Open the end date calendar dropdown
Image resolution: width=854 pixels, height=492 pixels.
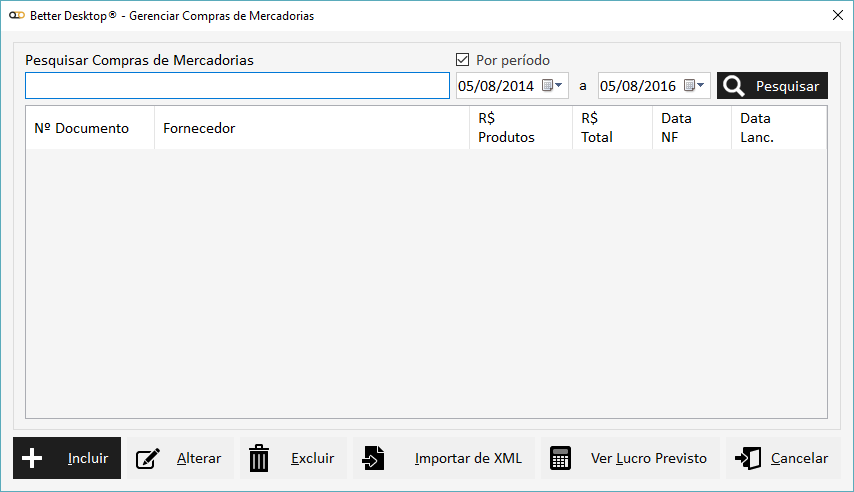coord(695,86)
